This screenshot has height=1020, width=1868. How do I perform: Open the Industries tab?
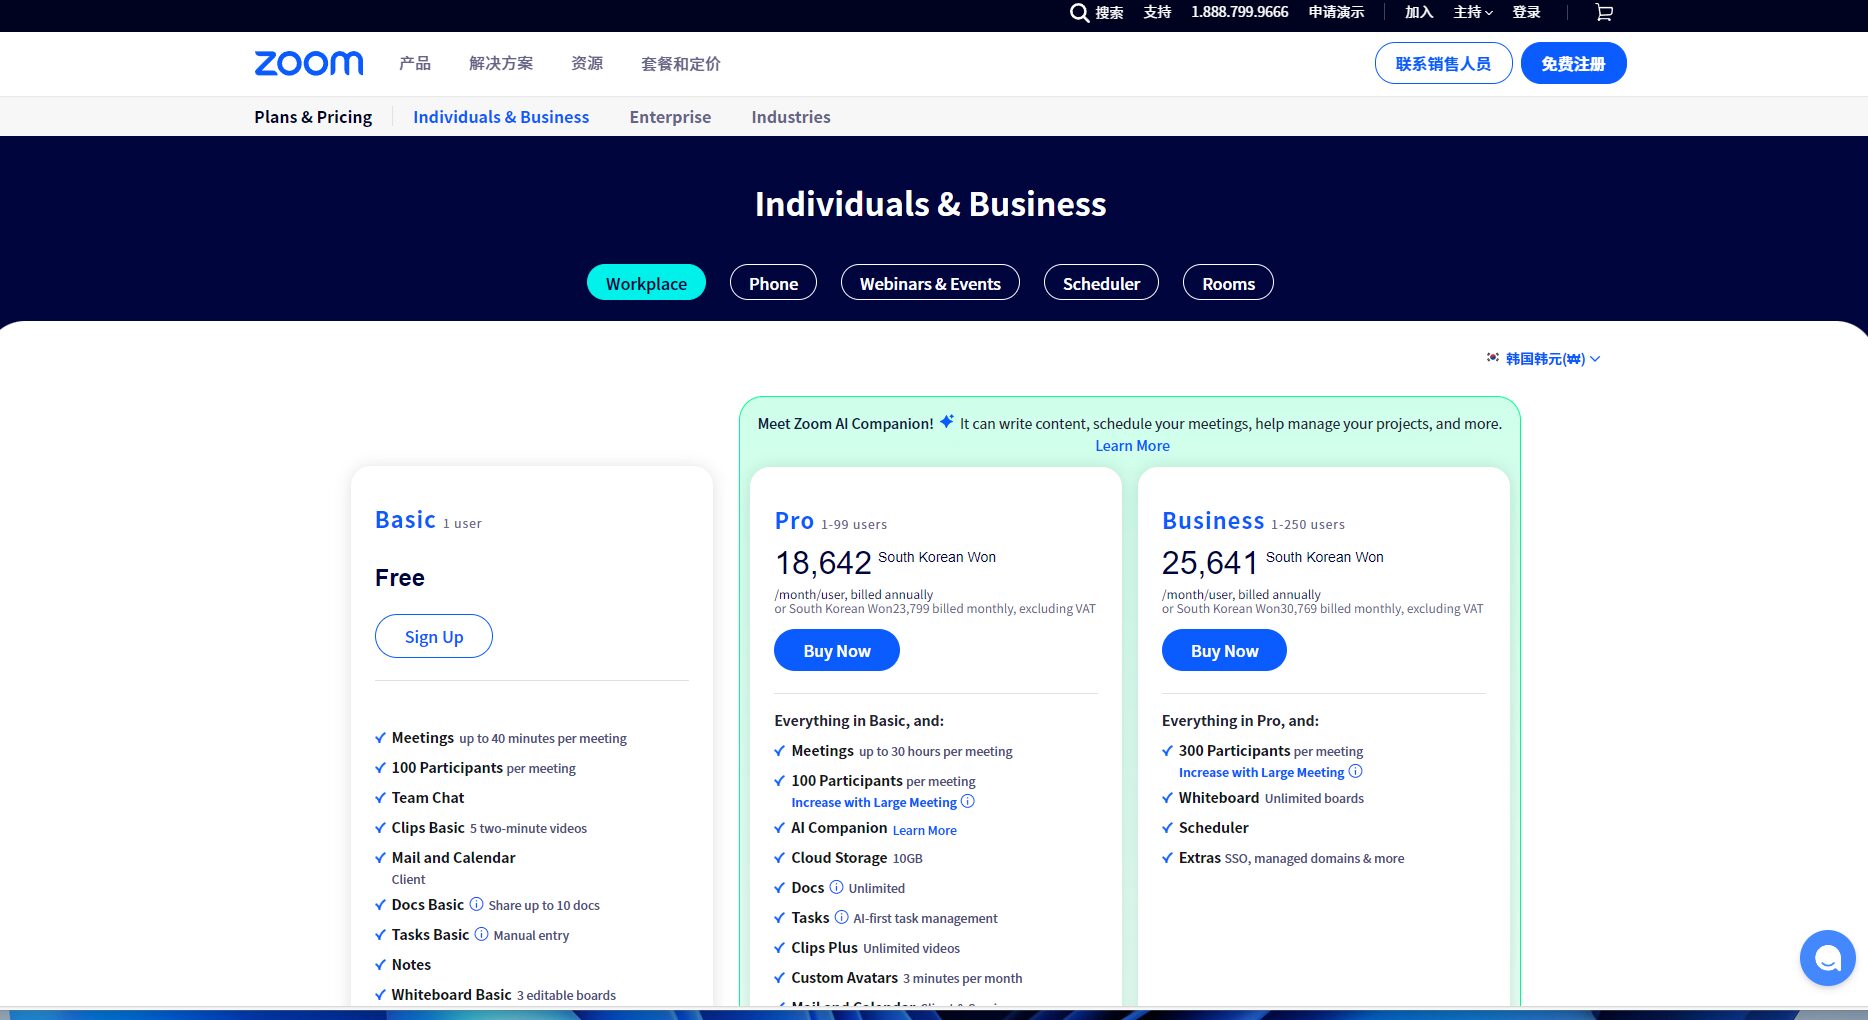(790, 117)
